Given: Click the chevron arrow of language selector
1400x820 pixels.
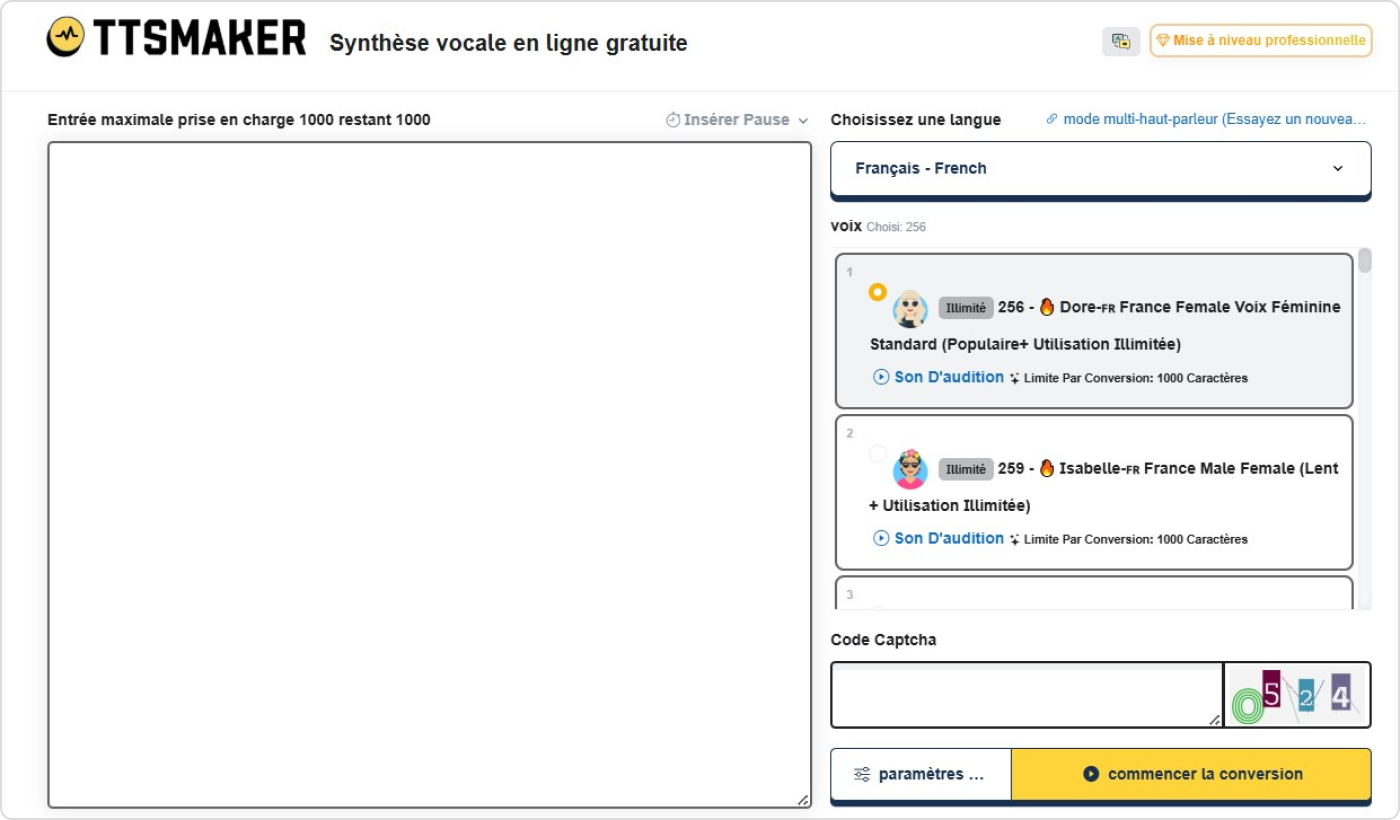Looking at the screenshot, I should pyautogui.click(x=1338, y=168).
